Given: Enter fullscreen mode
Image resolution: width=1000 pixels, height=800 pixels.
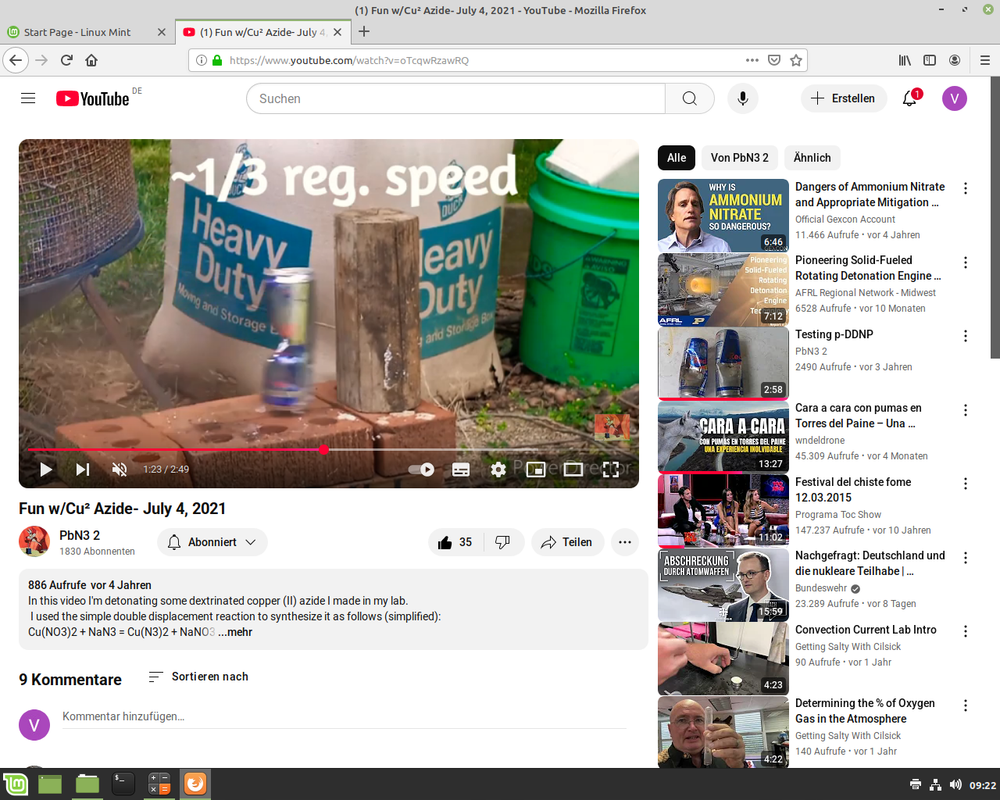Looking at the screenshot, I should [610, 470].
